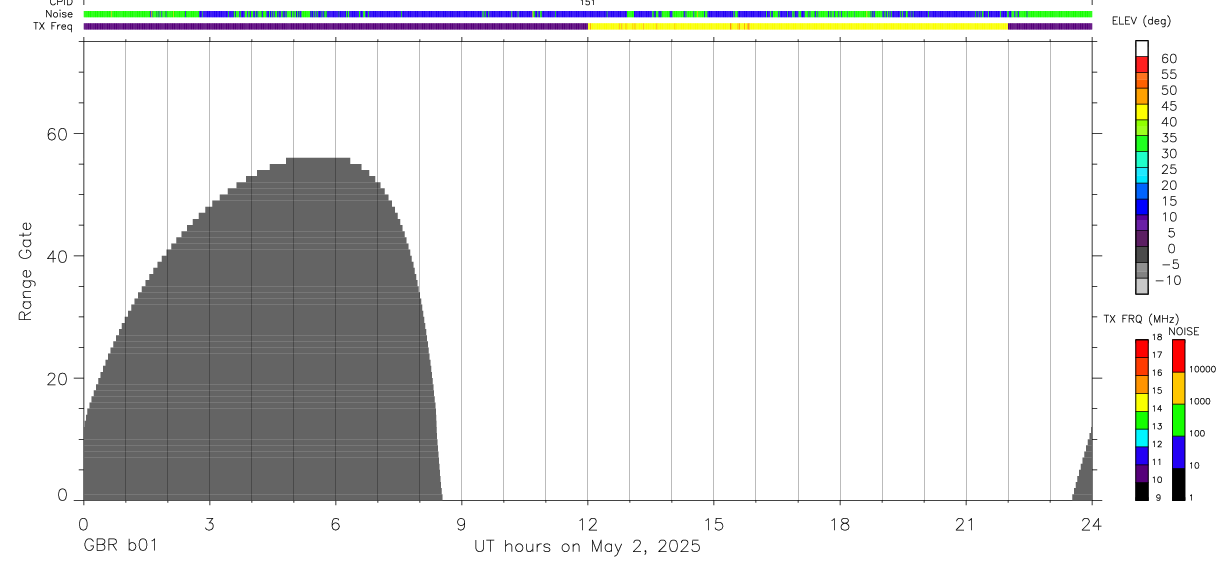Pick the green 13–14 MHz TX FRQ swatch
1228x567 pixels.
1142,419
